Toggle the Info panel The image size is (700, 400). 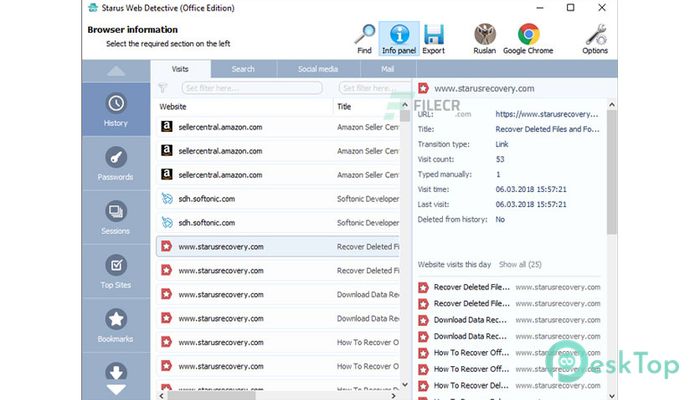pyautogui.click(x=399, y=39)
